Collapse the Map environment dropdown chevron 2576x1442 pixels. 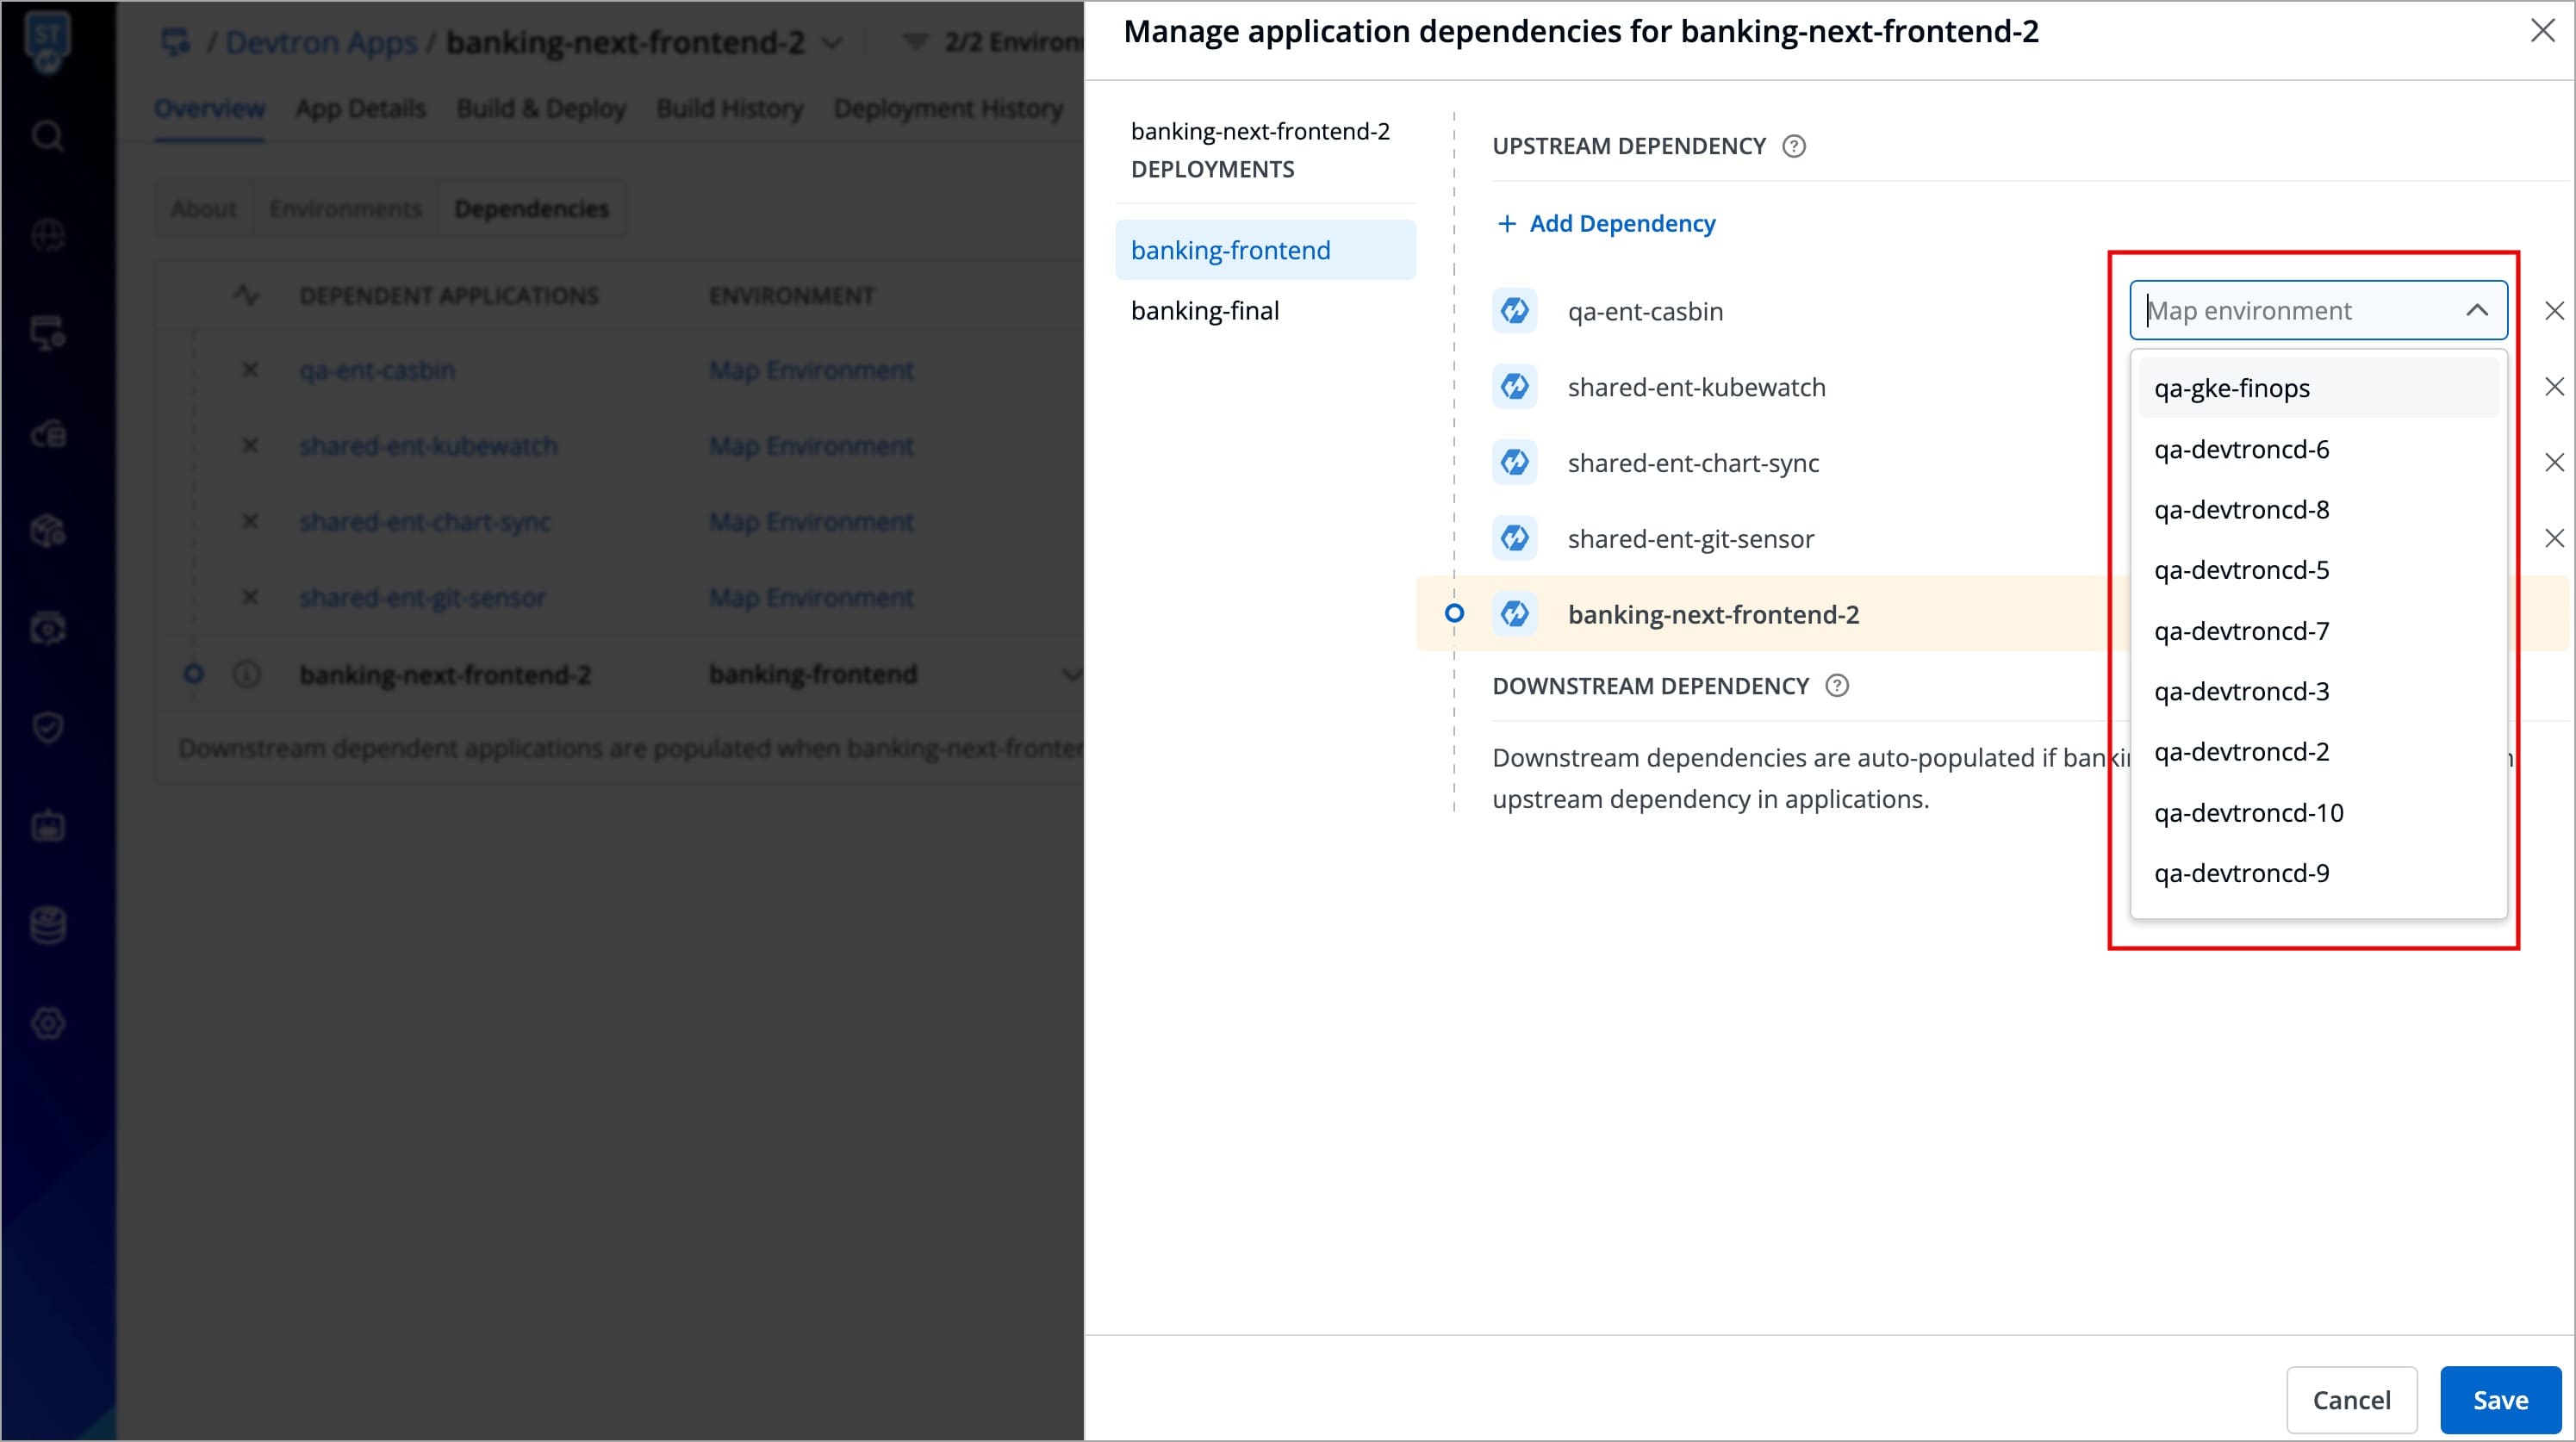tap(2476, 311)
